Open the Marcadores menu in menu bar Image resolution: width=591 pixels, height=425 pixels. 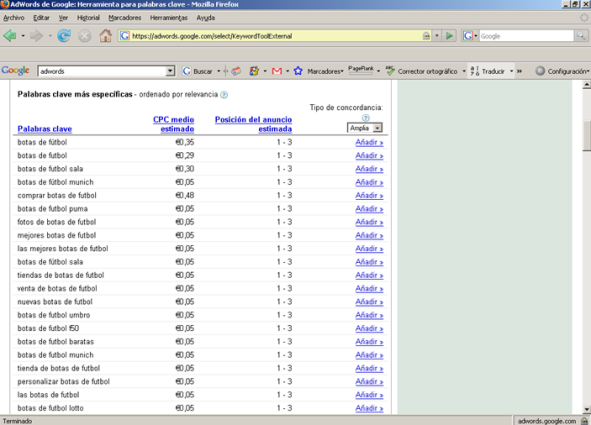(x=124, y=18)
